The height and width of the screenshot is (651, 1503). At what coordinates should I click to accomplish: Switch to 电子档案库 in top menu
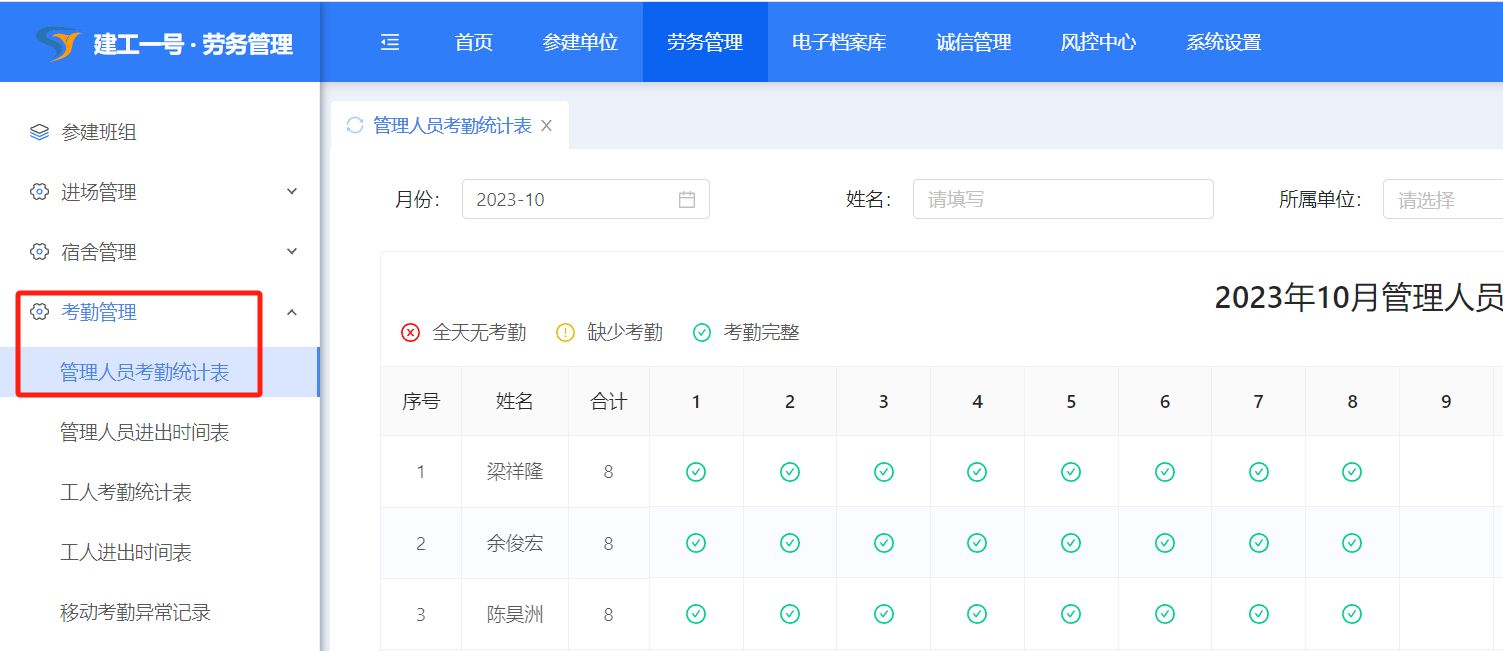click(x=839, y=42)
